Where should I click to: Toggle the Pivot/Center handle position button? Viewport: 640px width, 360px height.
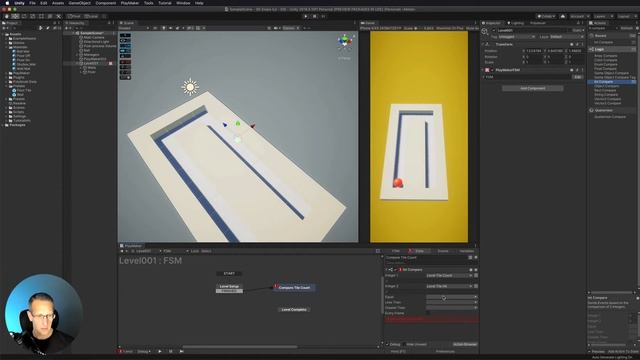point(75,16)
